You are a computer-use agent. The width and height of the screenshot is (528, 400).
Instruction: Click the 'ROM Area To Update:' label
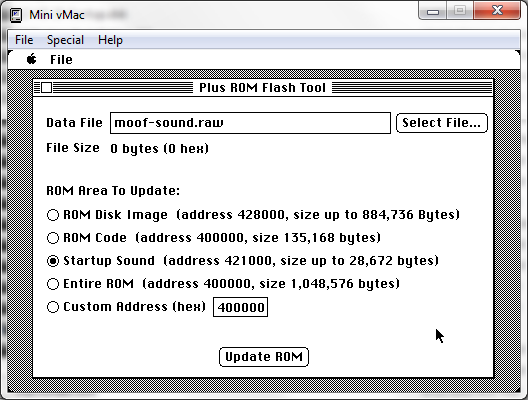113,191
